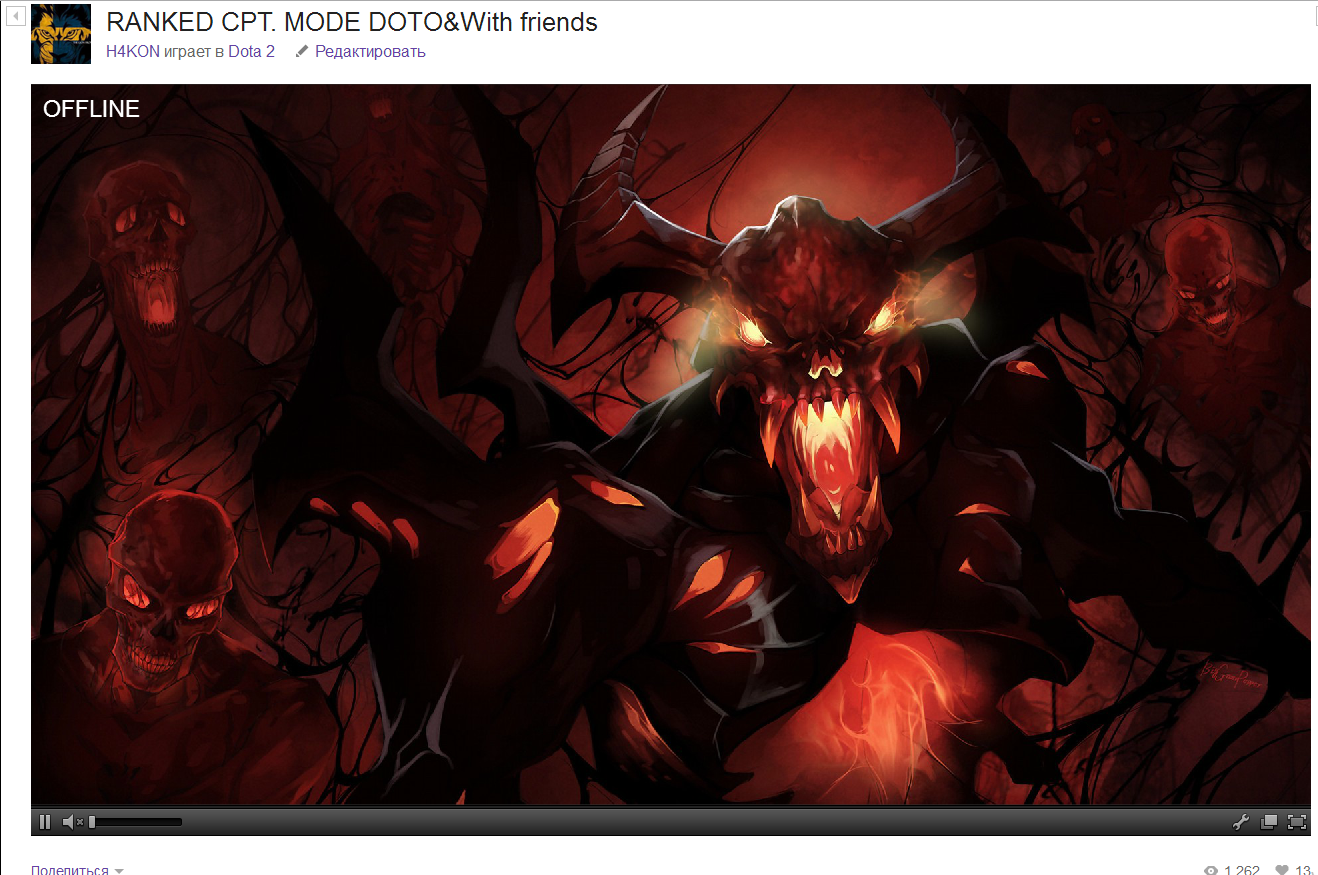Click the stream title text

pyautogui.click(x=352, y=22)
